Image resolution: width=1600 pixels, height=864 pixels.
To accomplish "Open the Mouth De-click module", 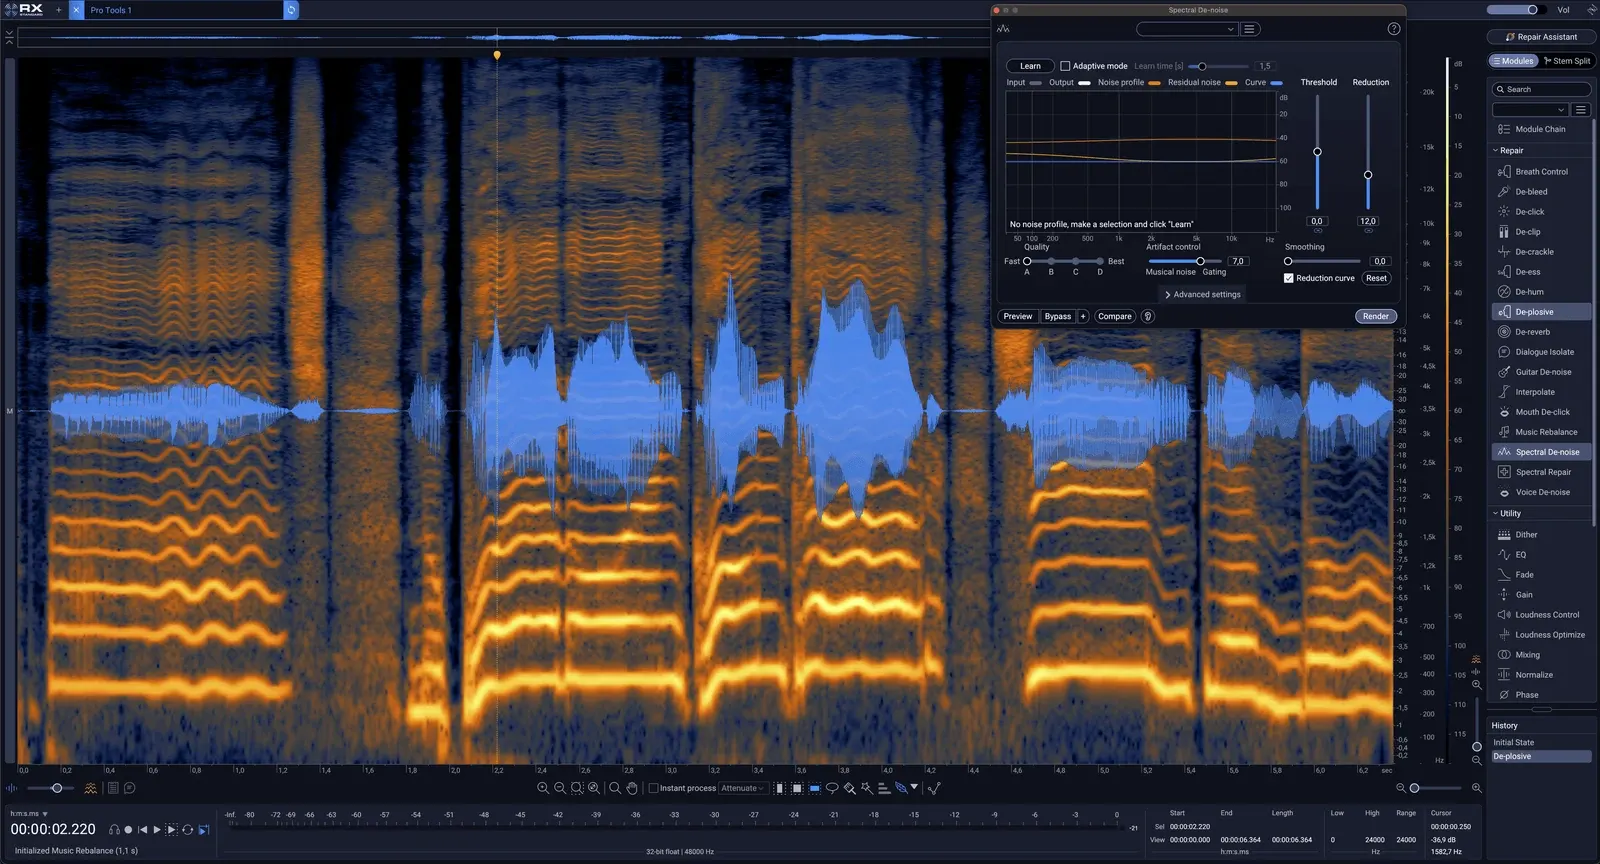I will click(1541, 412).
